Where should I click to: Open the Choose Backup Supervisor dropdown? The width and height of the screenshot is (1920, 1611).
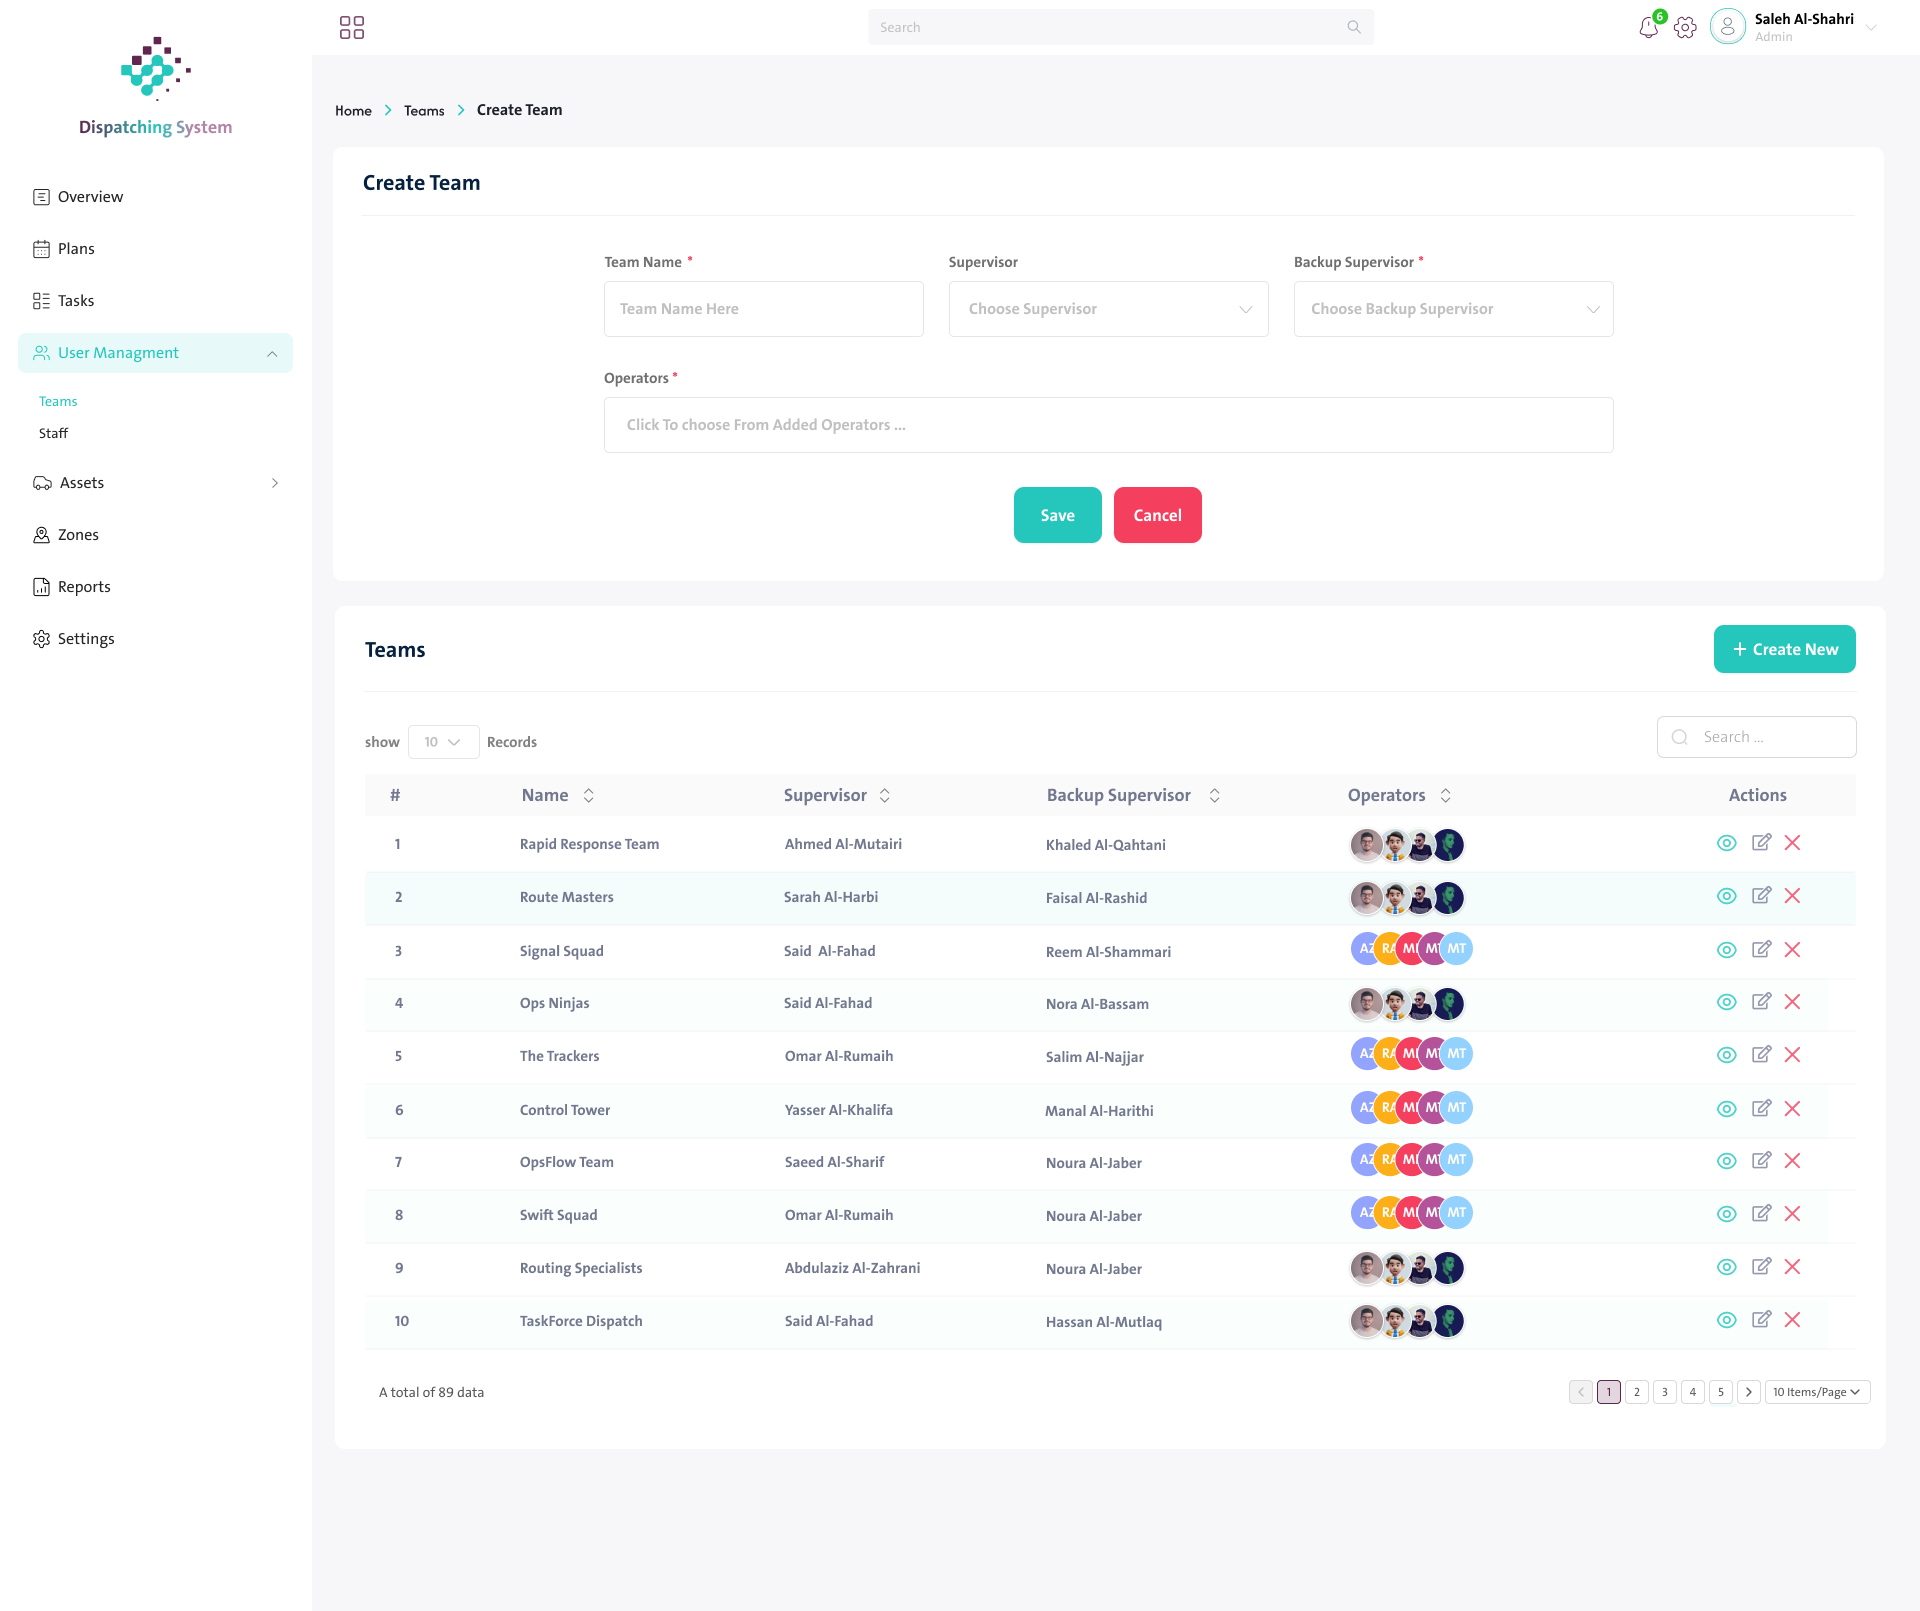click(1453, 309)
